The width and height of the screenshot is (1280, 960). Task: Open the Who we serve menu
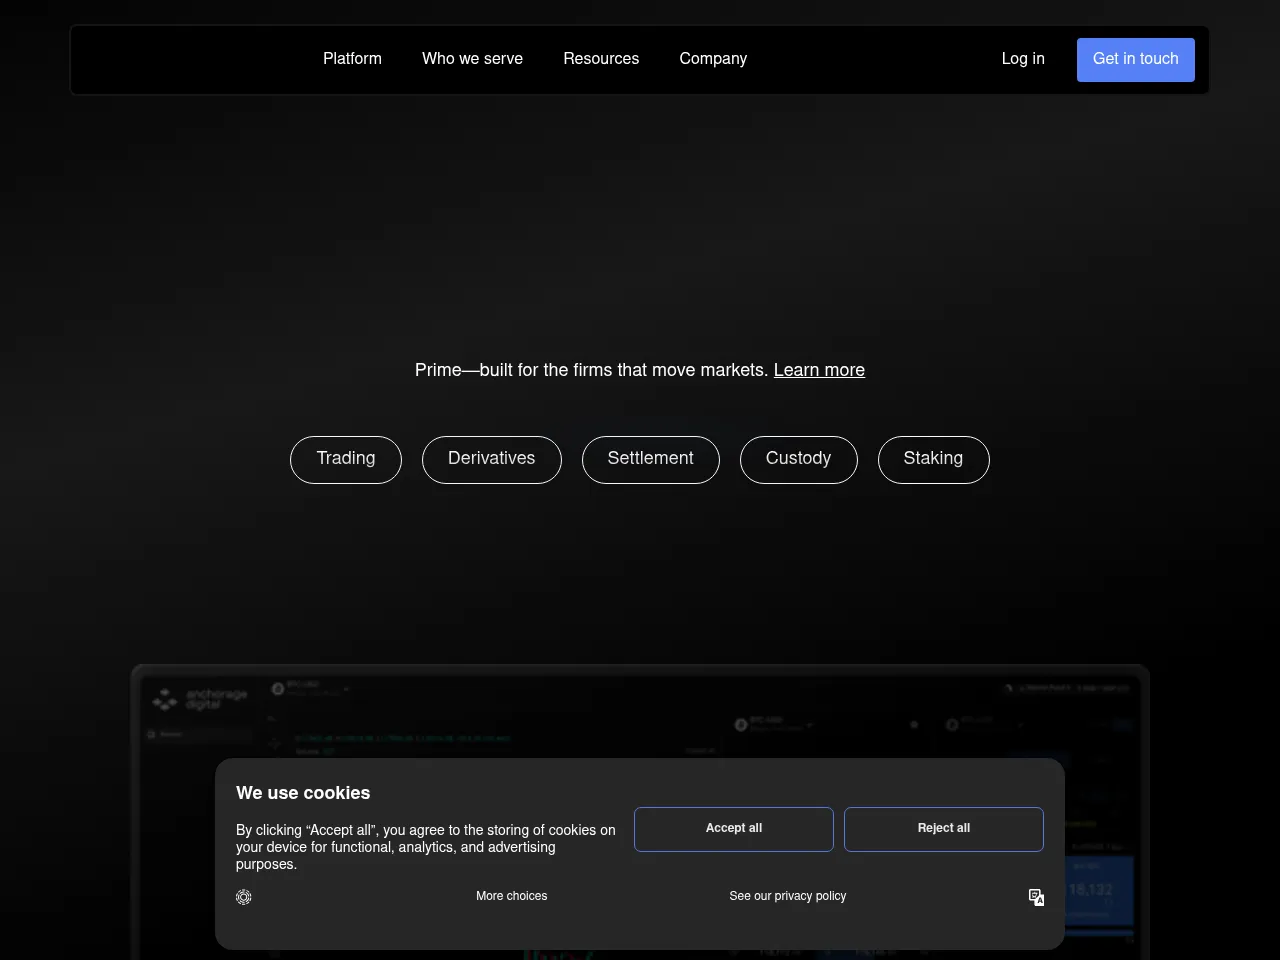pyautogui.click(x=472, y=59)
